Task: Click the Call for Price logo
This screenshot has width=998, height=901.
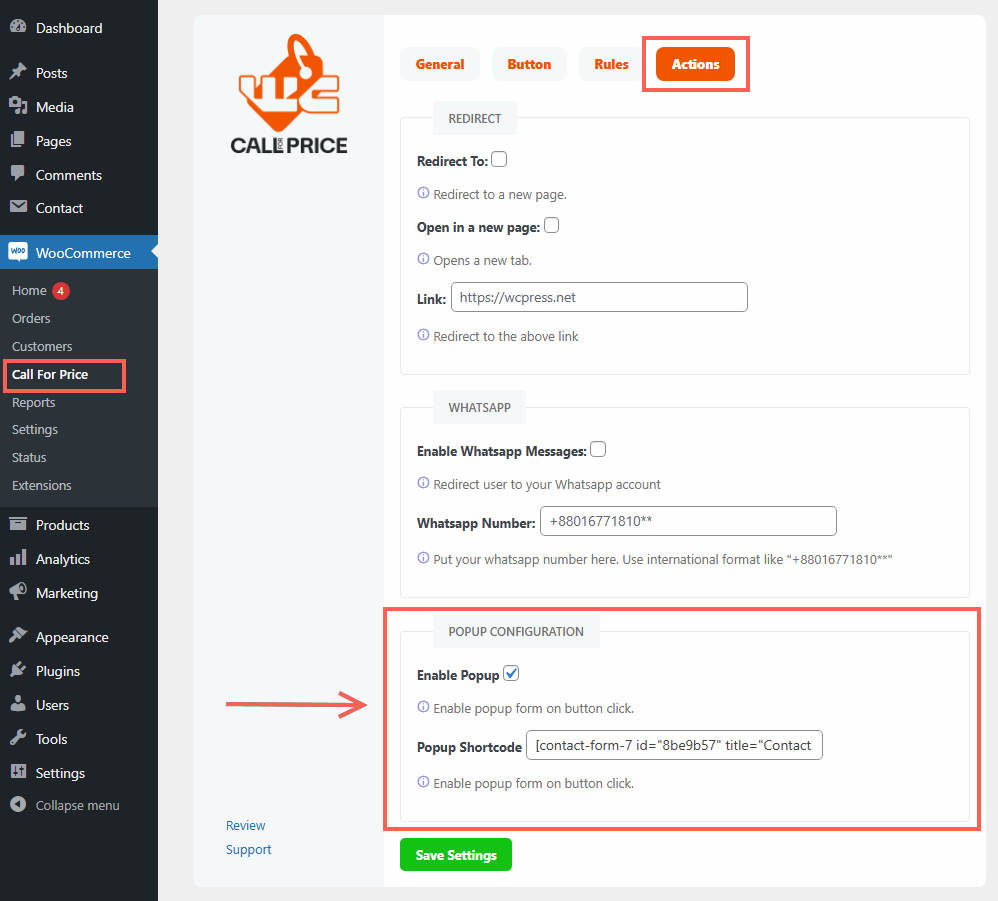Action: (x=289, y=94)
